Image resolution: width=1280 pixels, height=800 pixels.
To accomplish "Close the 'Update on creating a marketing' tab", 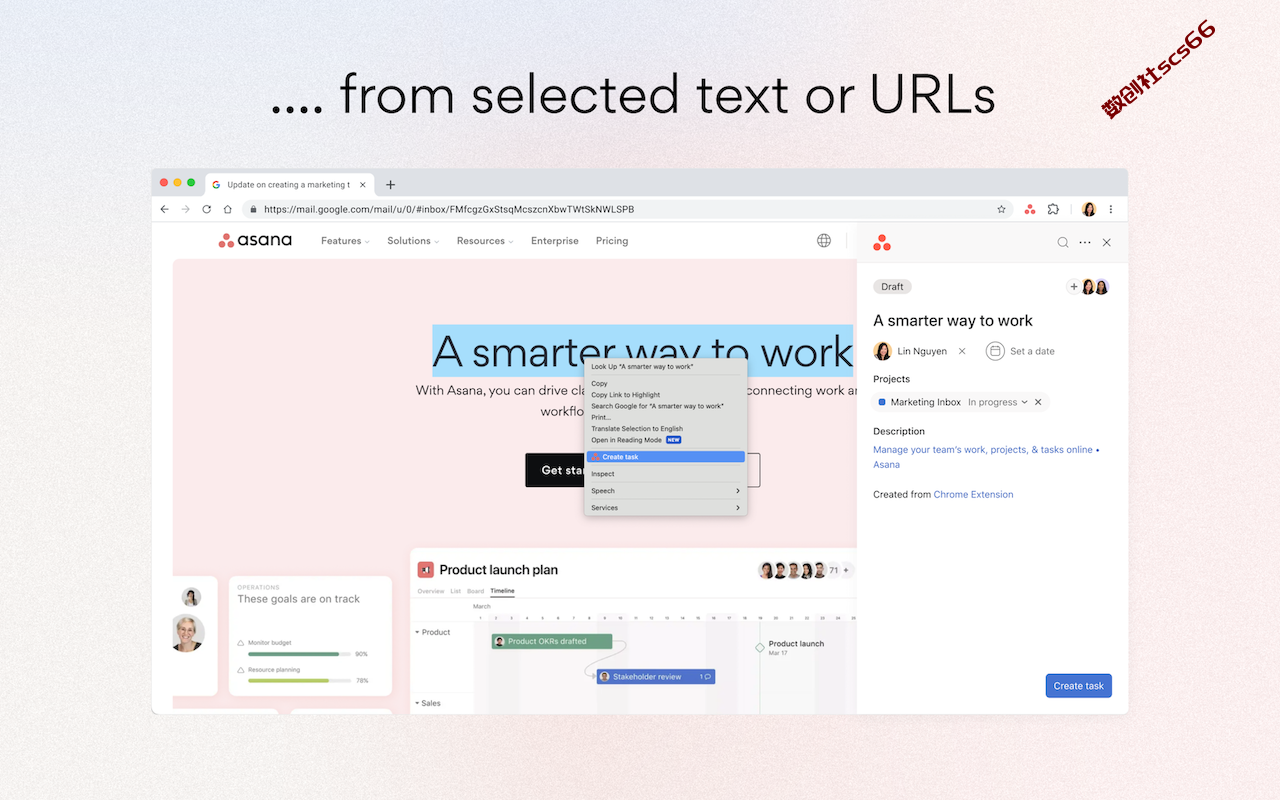I will coord(363,184).
